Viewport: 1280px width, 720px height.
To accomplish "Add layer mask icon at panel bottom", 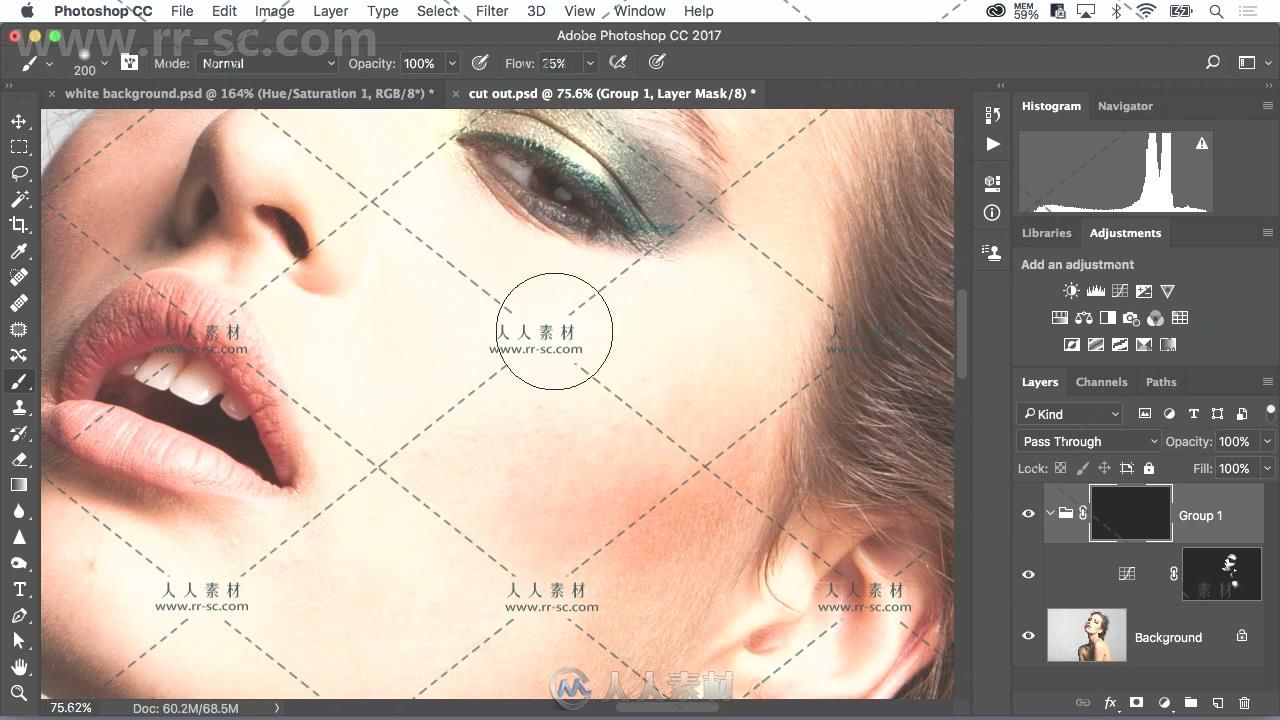I will (x=1136, y=703).
